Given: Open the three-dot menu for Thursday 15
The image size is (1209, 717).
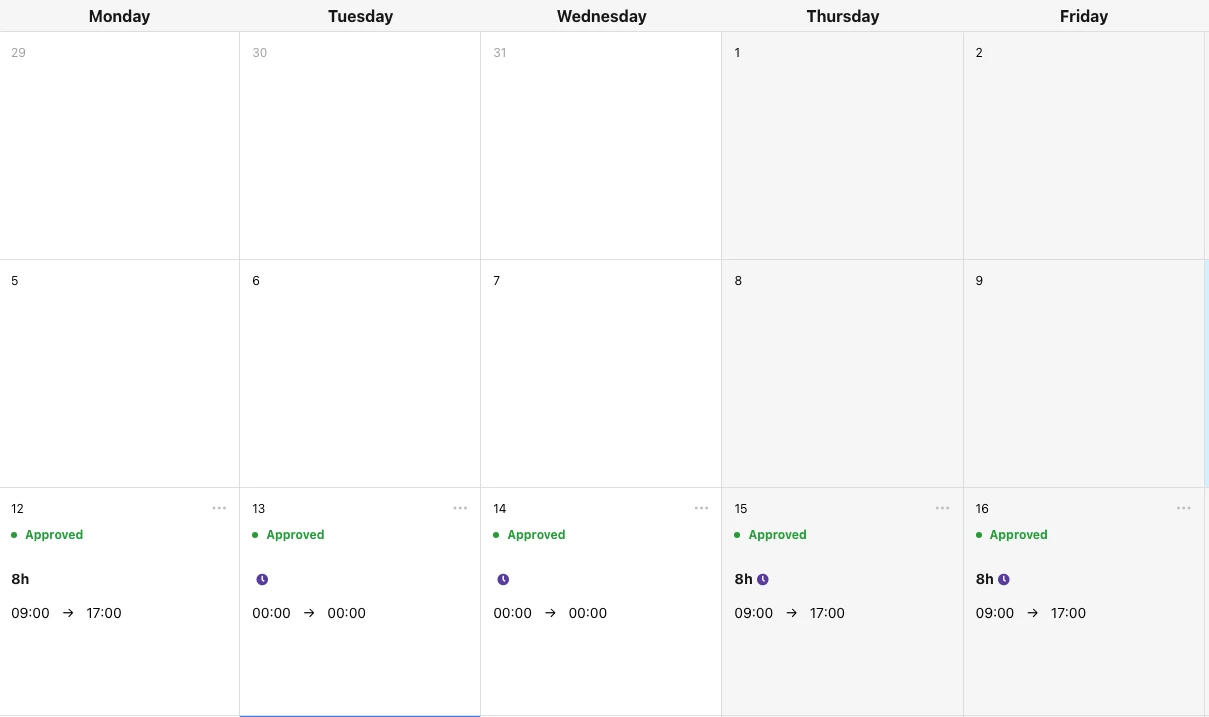Looking at the screenshot, I should (942, 508).
